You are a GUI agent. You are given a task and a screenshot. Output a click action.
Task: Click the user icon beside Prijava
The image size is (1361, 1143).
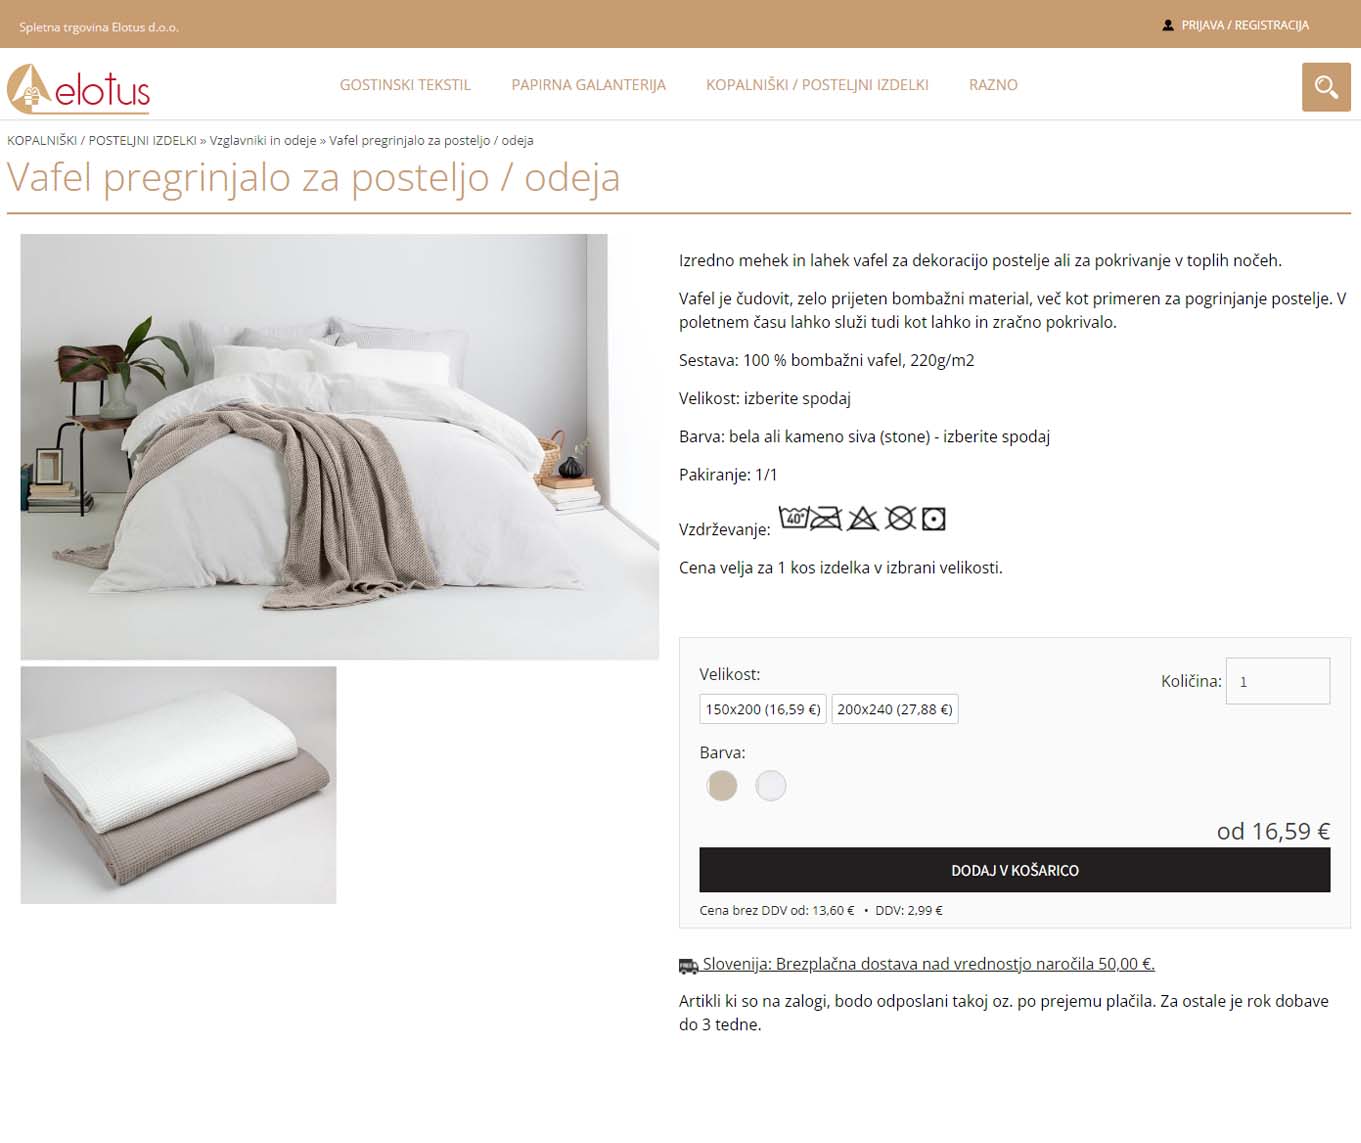coord(1168,25)
